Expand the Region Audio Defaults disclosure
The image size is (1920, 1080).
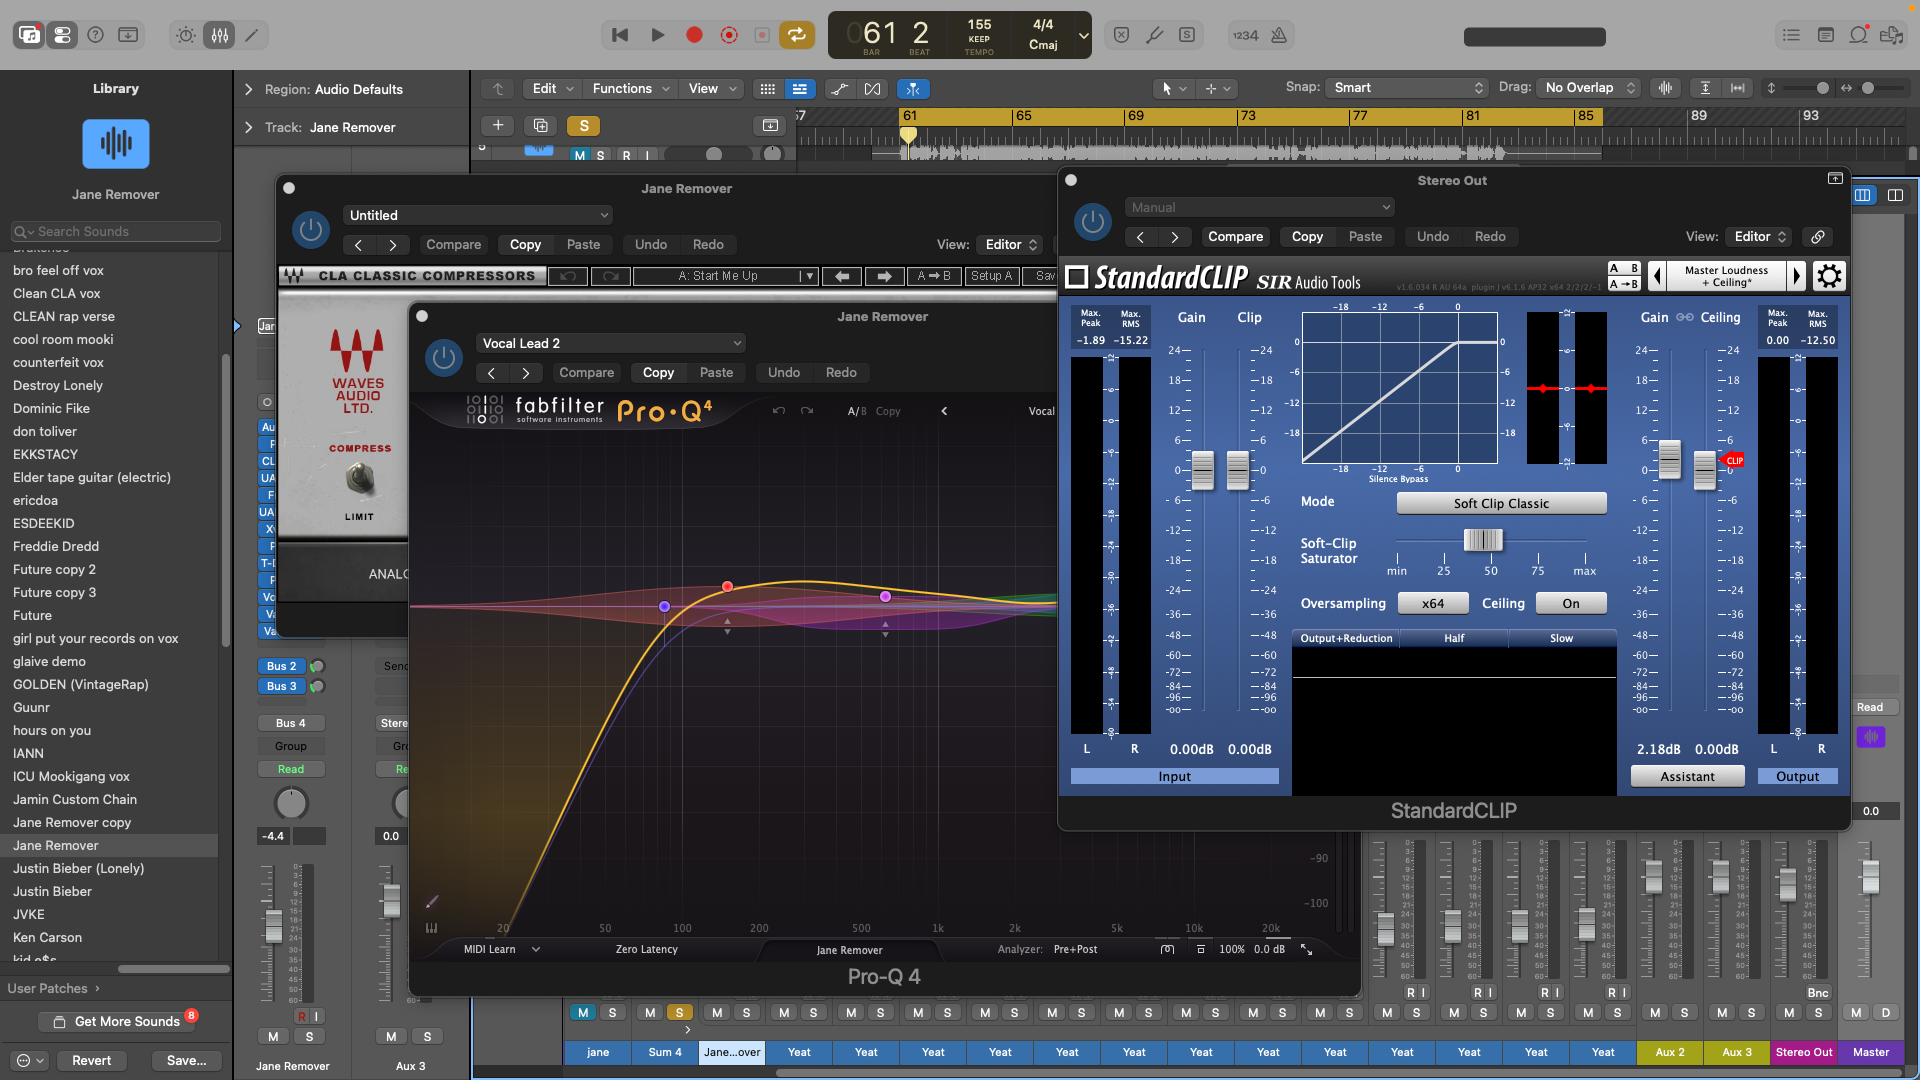pyautogui.click(x=248, y=89)
